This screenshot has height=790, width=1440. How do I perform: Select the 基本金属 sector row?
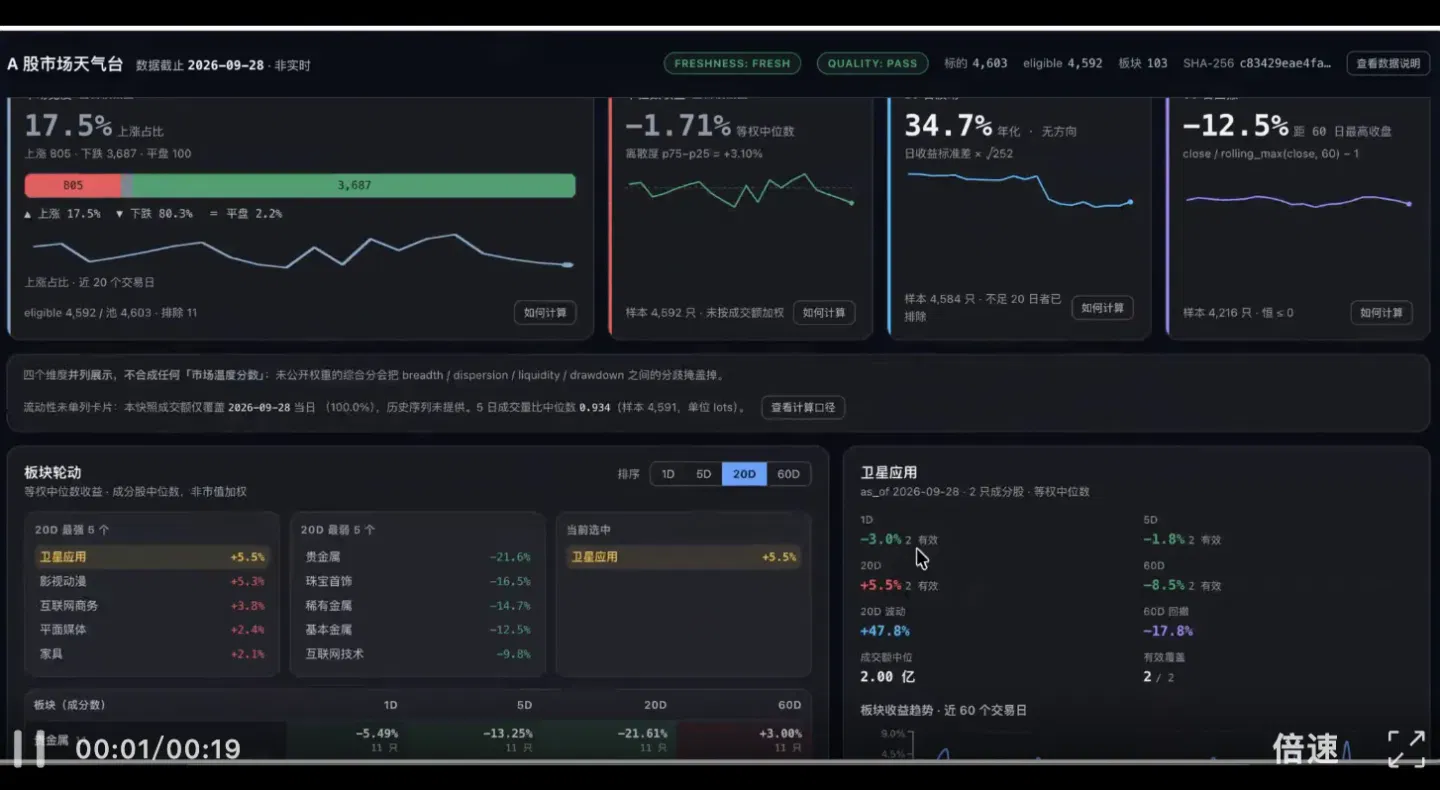click(x=418, y=629)
